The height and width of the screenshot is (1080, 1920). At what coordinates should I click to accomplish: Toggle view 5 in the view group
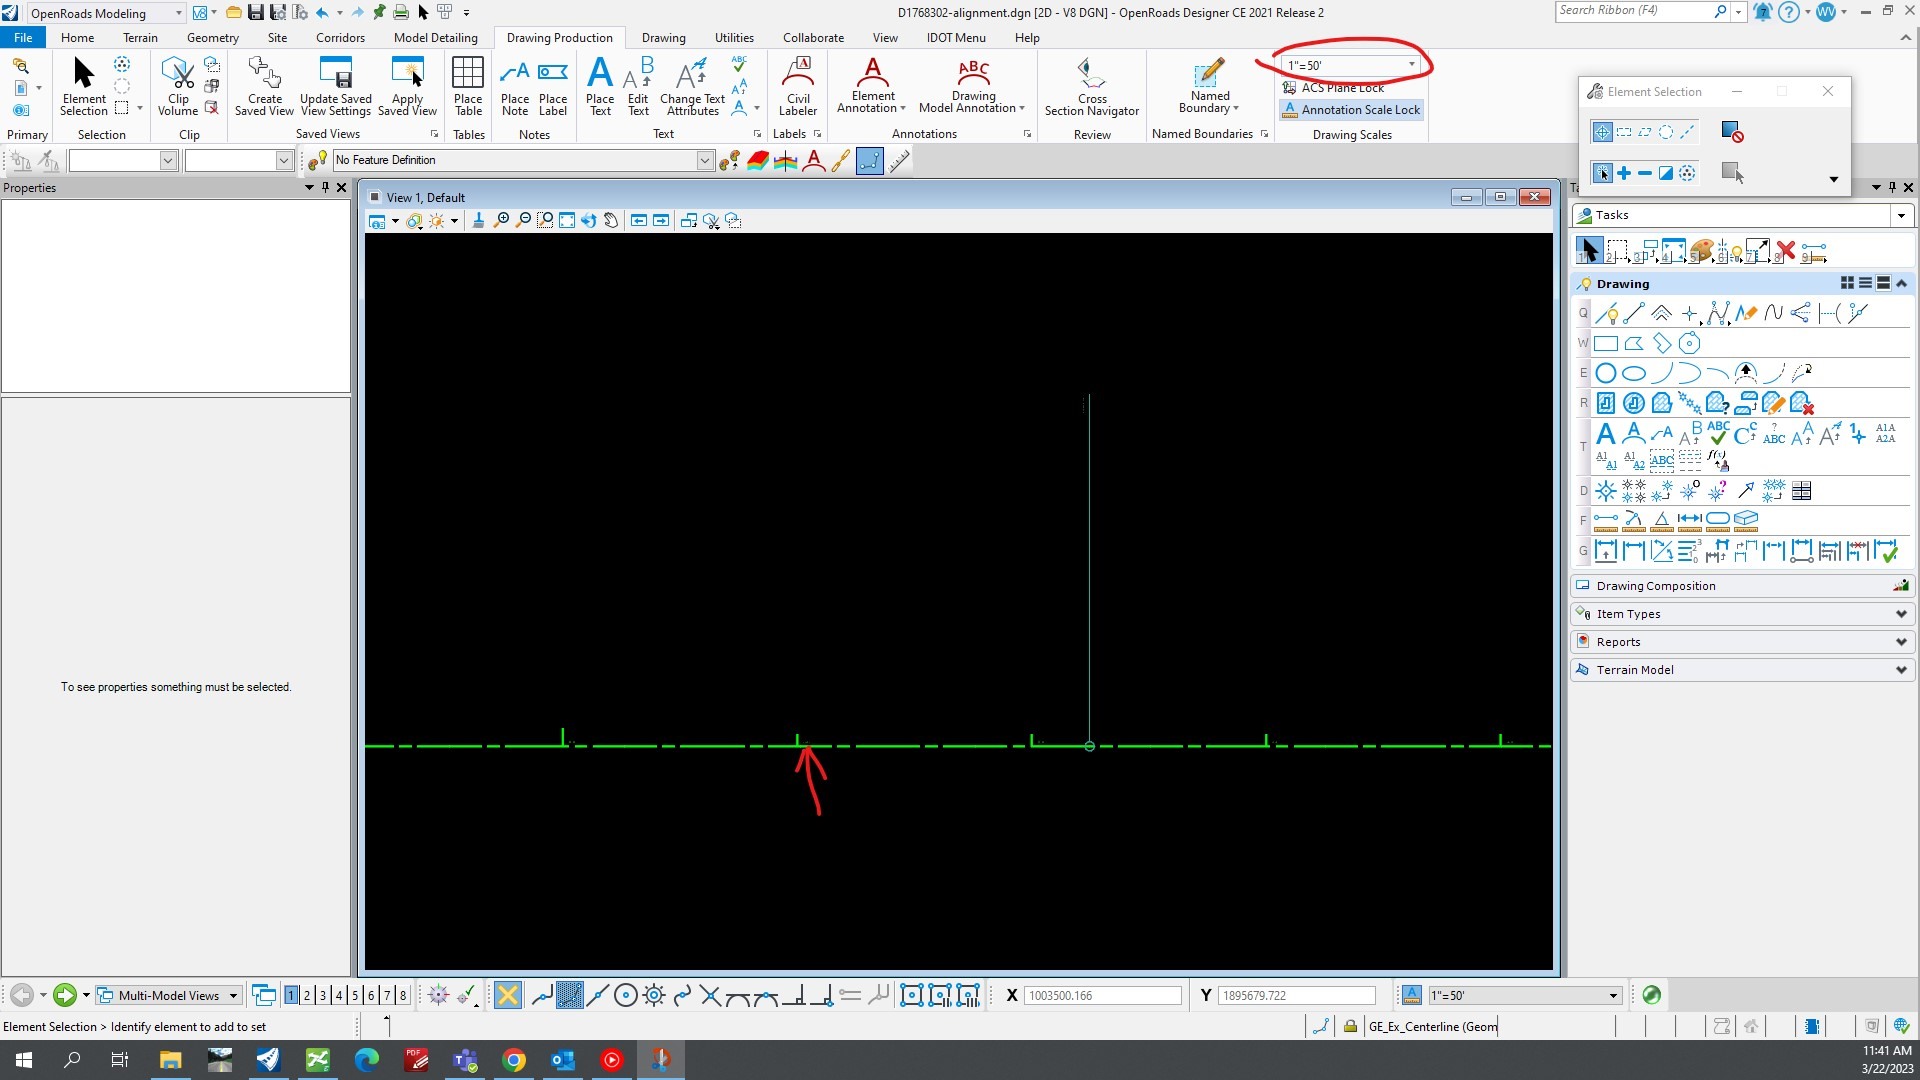pyautogui.click(x=355, y=995)
